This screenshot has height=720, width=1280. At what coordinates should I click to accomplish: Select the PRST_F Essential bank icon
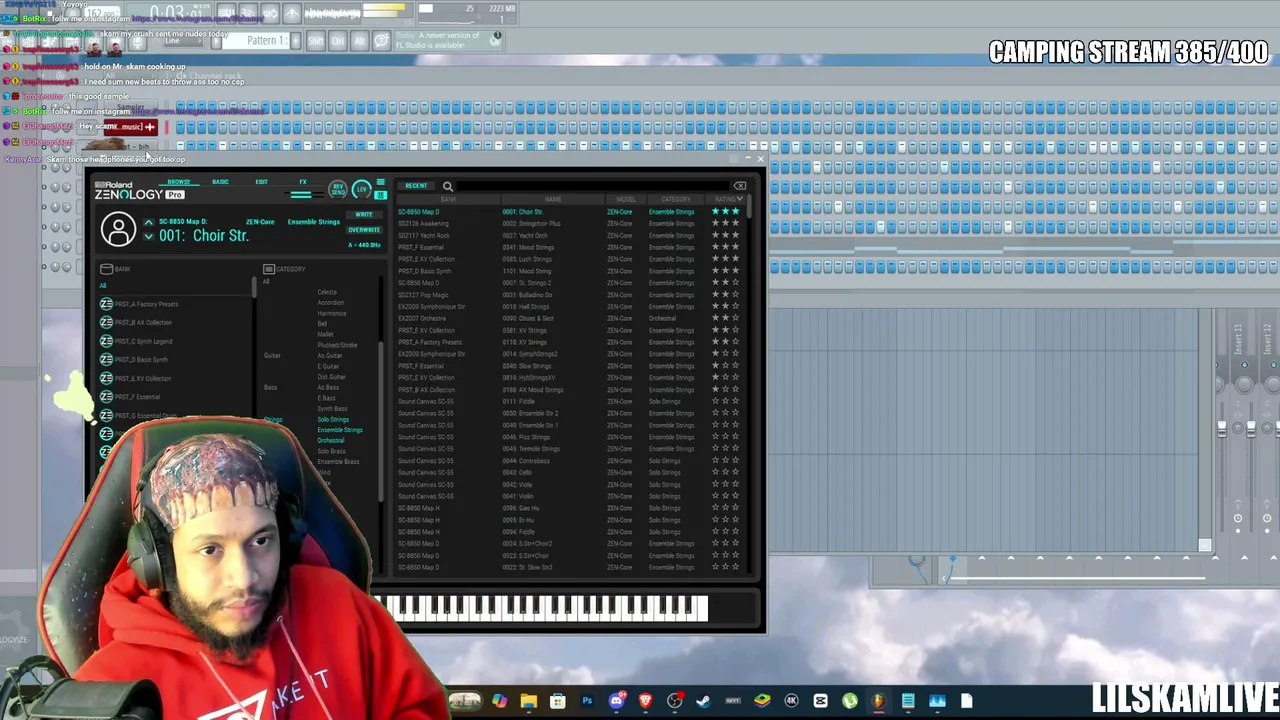click(106, 397)
